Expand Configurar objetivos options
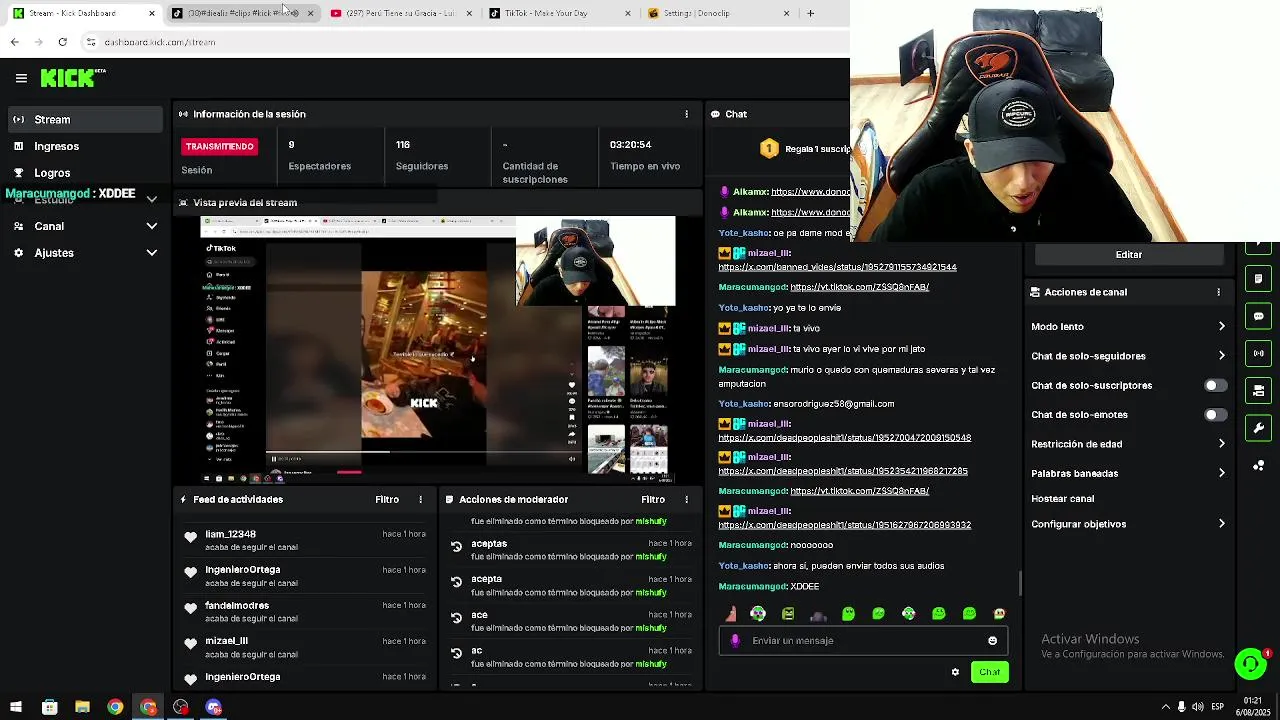This screenshot has width=1280, height=720. (1128, 524)
